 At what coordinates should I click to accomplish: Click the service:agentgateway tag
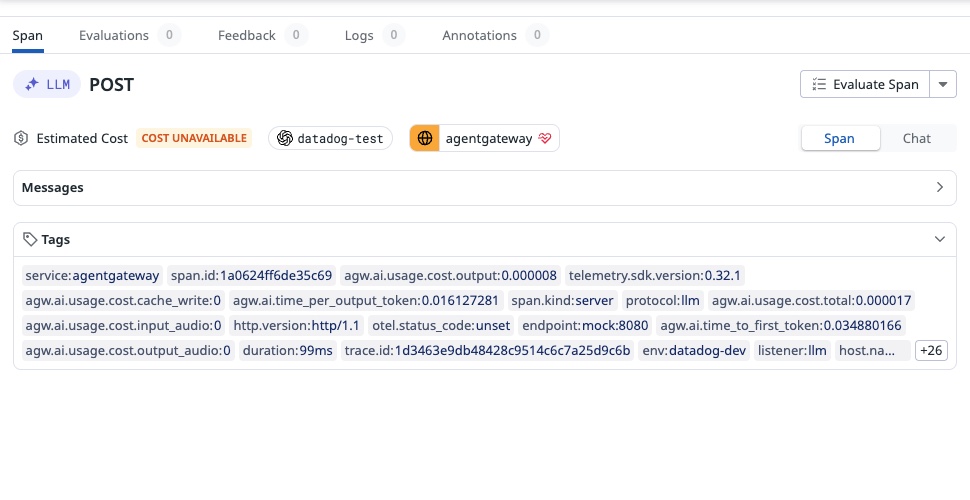tap(92, 275)
